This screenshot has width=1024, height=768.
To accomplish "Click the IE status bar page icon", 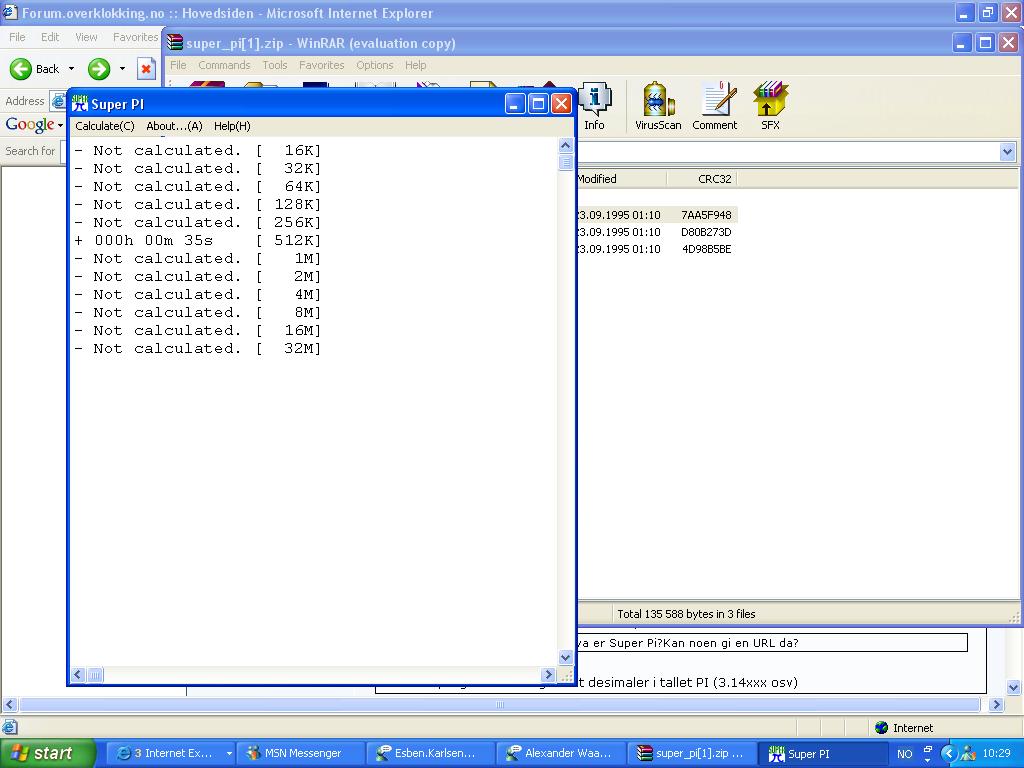I will (x=9, y=727).
